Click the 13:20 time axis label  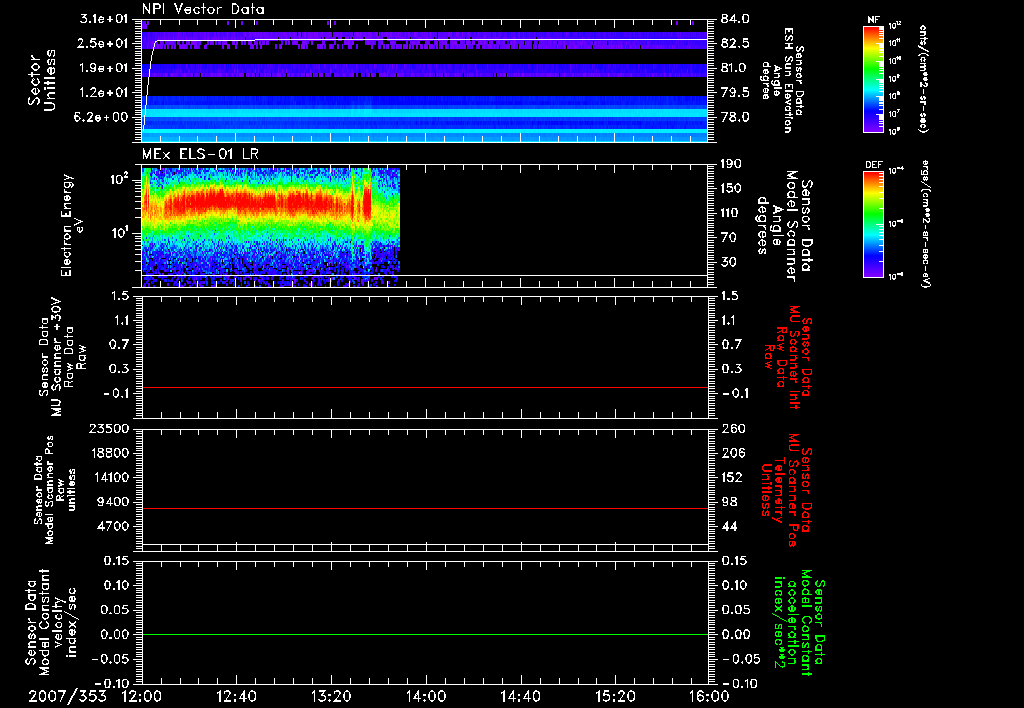(x=331, y=696)
